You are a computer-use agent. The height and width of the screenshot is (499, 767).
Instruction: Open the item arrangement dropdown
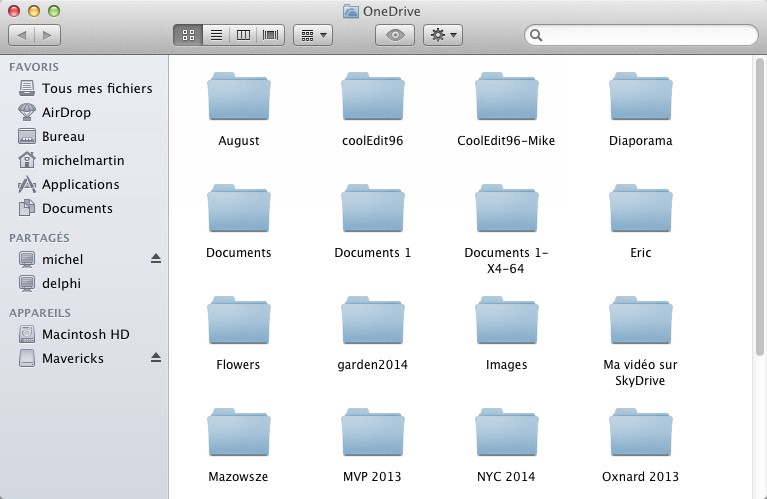click(313, 35)
